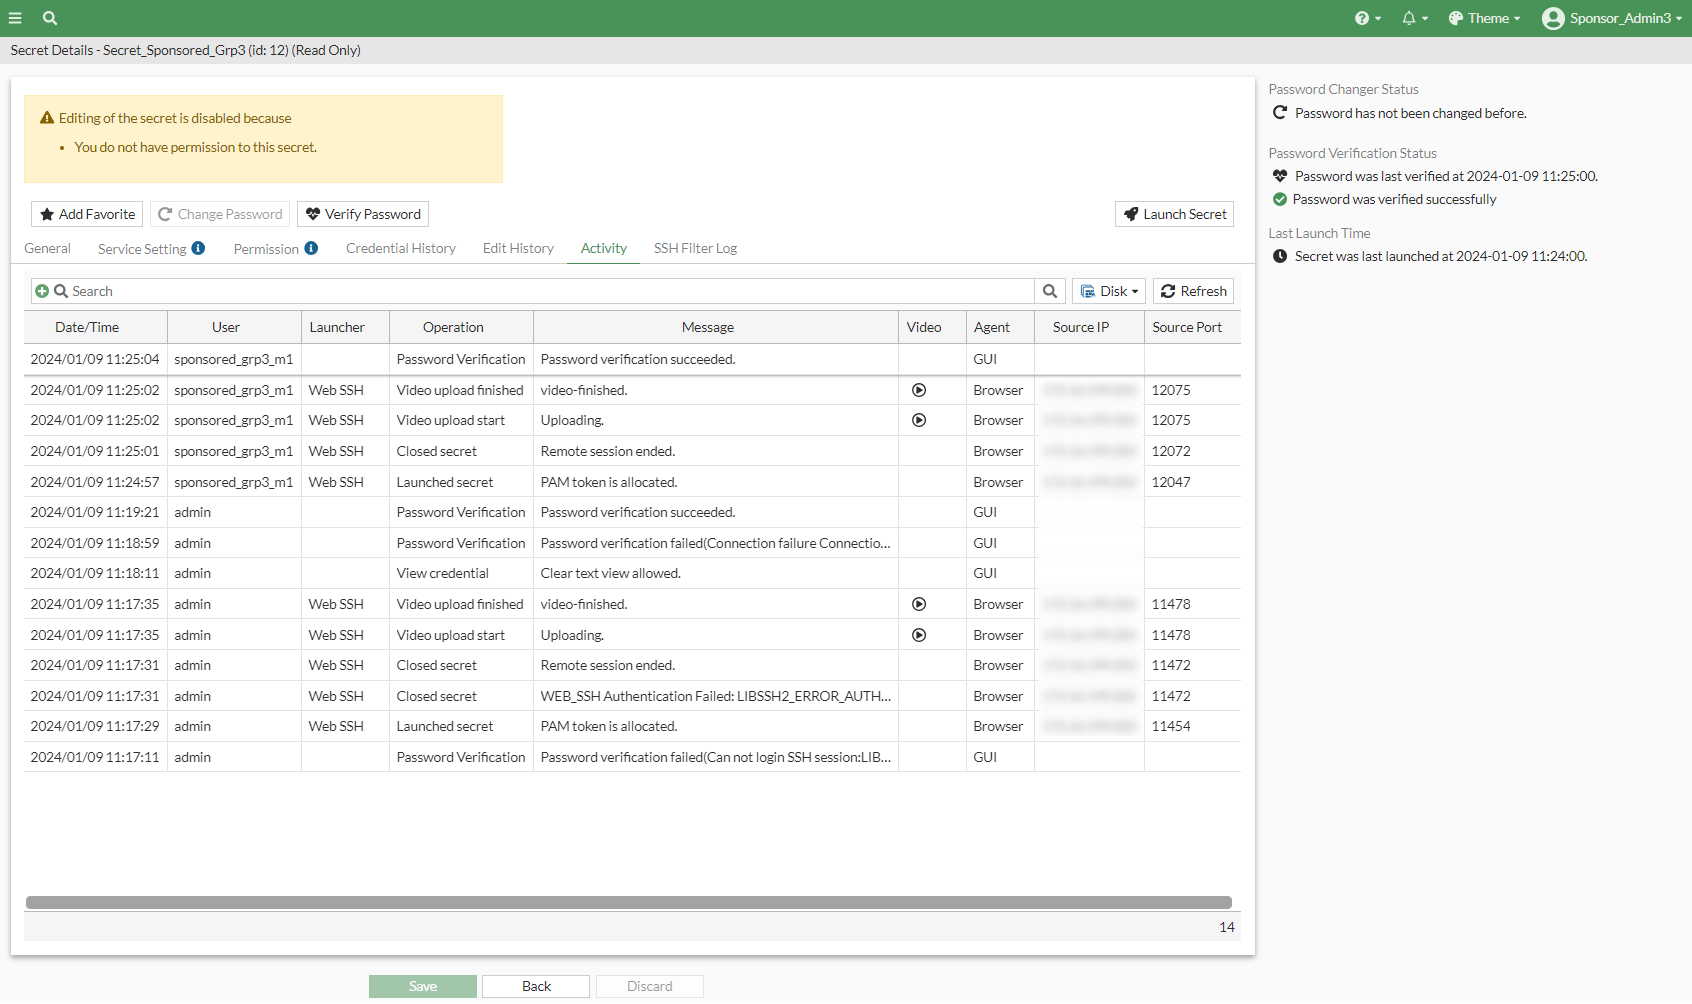Click the horizontal scrollbar under the table
The width and height of the screenshot is (1692, 1004).
(x=628, y=902)
